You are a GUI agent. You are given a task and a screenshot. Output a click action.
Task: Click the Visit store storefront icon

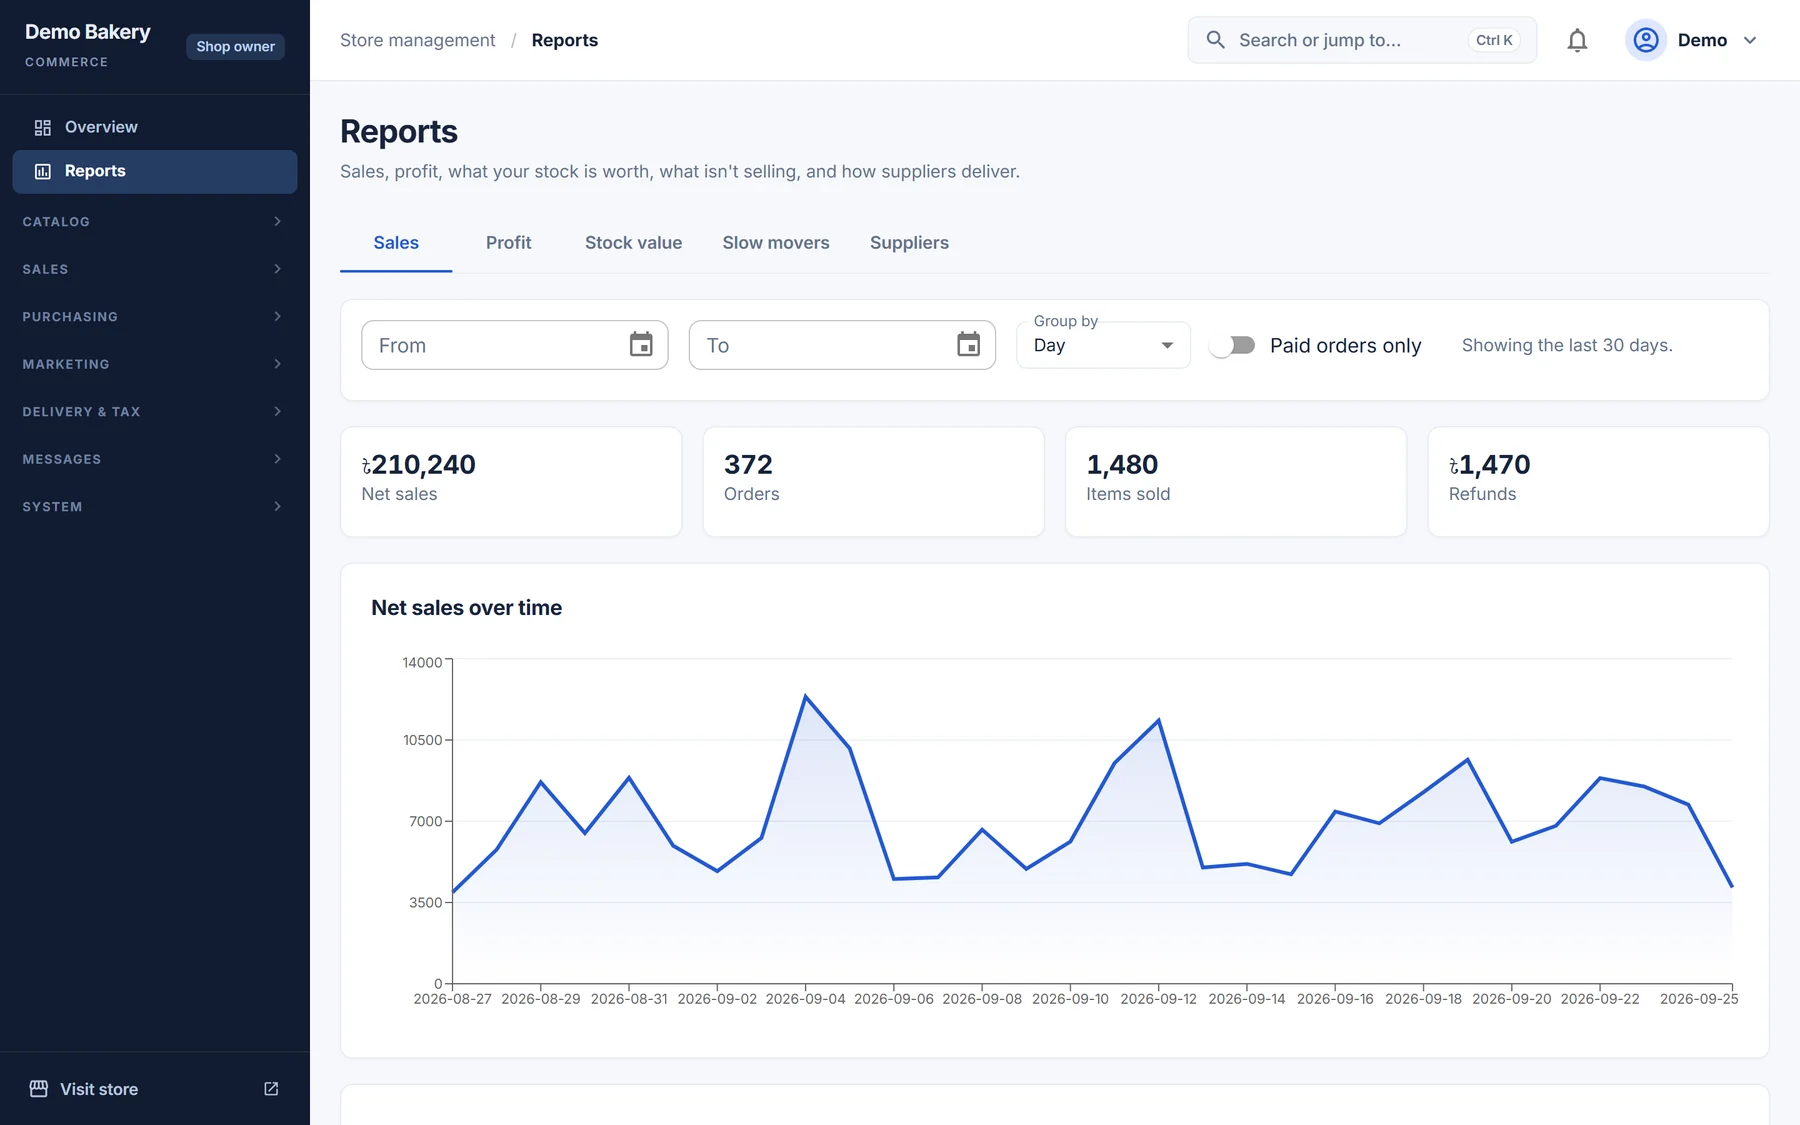click(x=39, y=1089)
